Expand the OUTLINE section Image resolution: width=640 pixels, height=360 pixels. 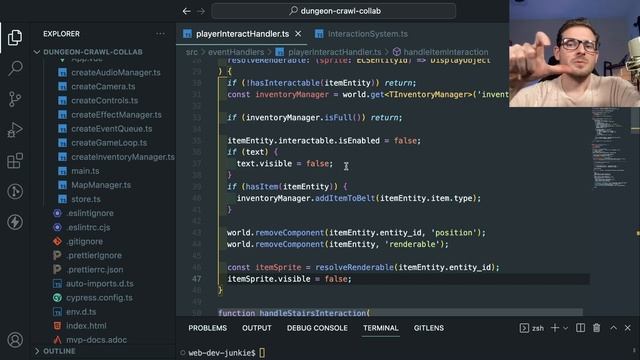click(x=55, y=351)
